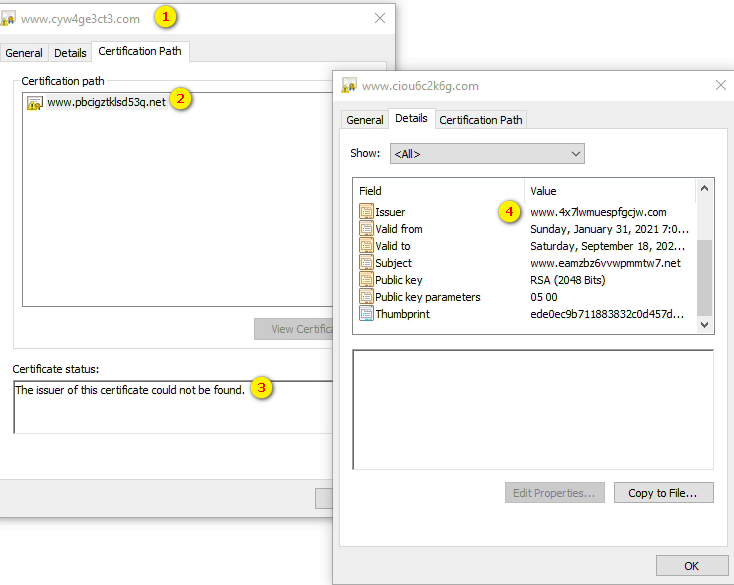Click value Saturday, September 18
Screen dimensions: 734x585
pos(608,246)
